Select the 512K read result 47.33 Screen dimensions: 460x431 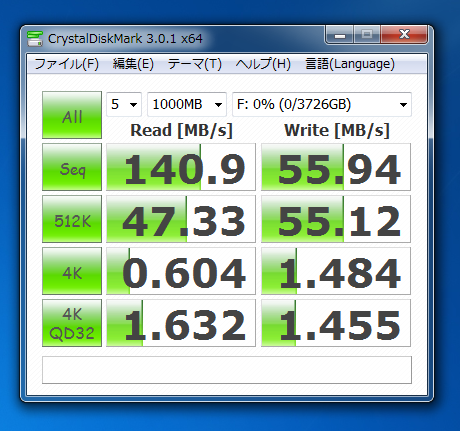pyautogui.click(x=181, y=219)
